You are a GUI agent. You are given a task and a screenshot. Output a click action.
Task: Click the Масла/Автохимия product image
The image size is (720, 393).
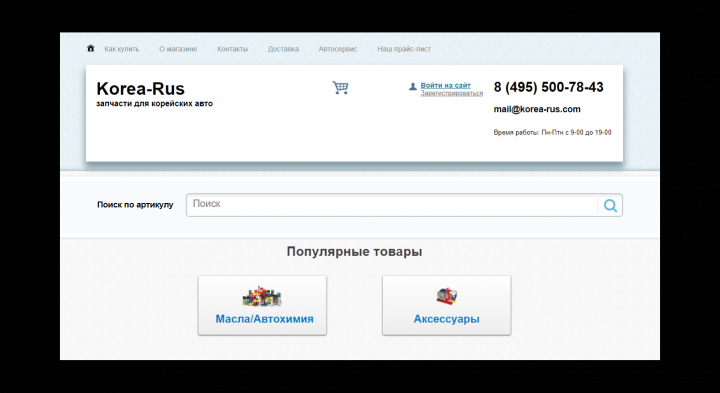click(262, 297)
